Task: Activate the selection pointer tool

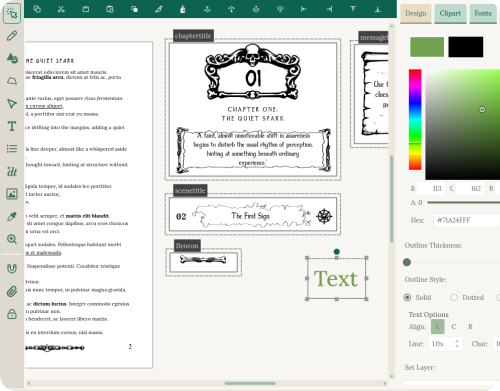Action: (12, 13)
